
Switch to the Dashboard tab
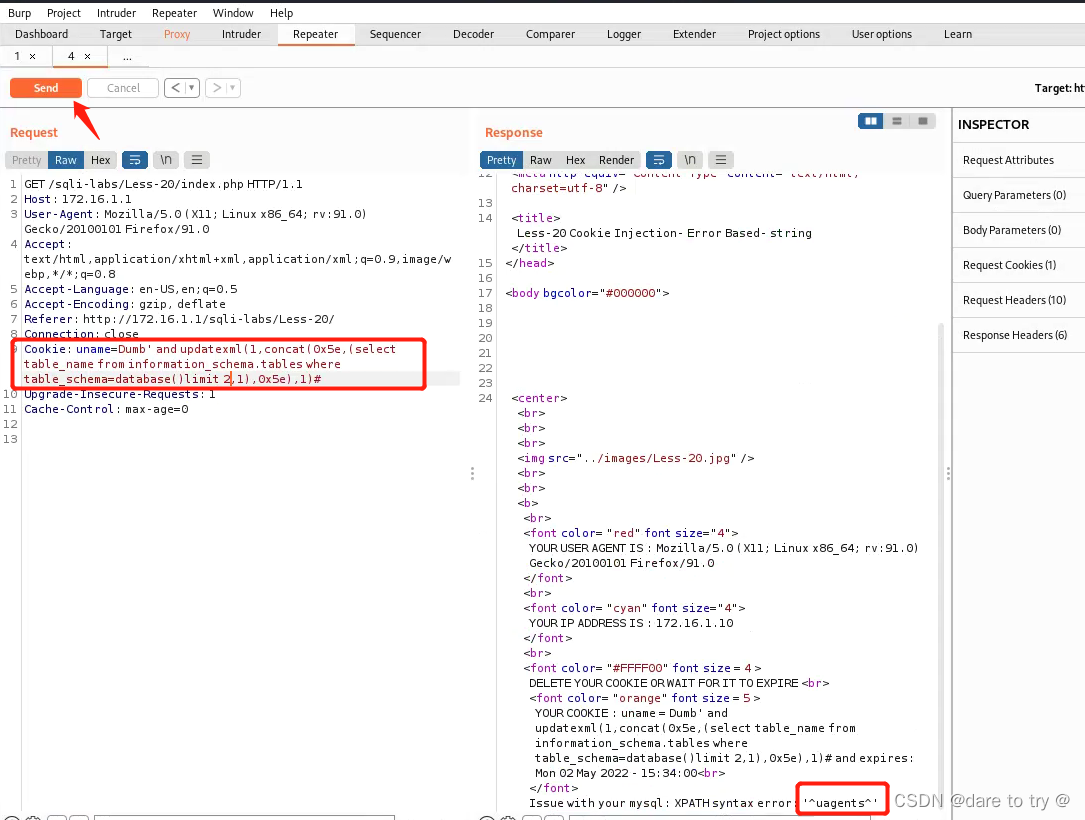pyautogui.click(x=42, y=34)
